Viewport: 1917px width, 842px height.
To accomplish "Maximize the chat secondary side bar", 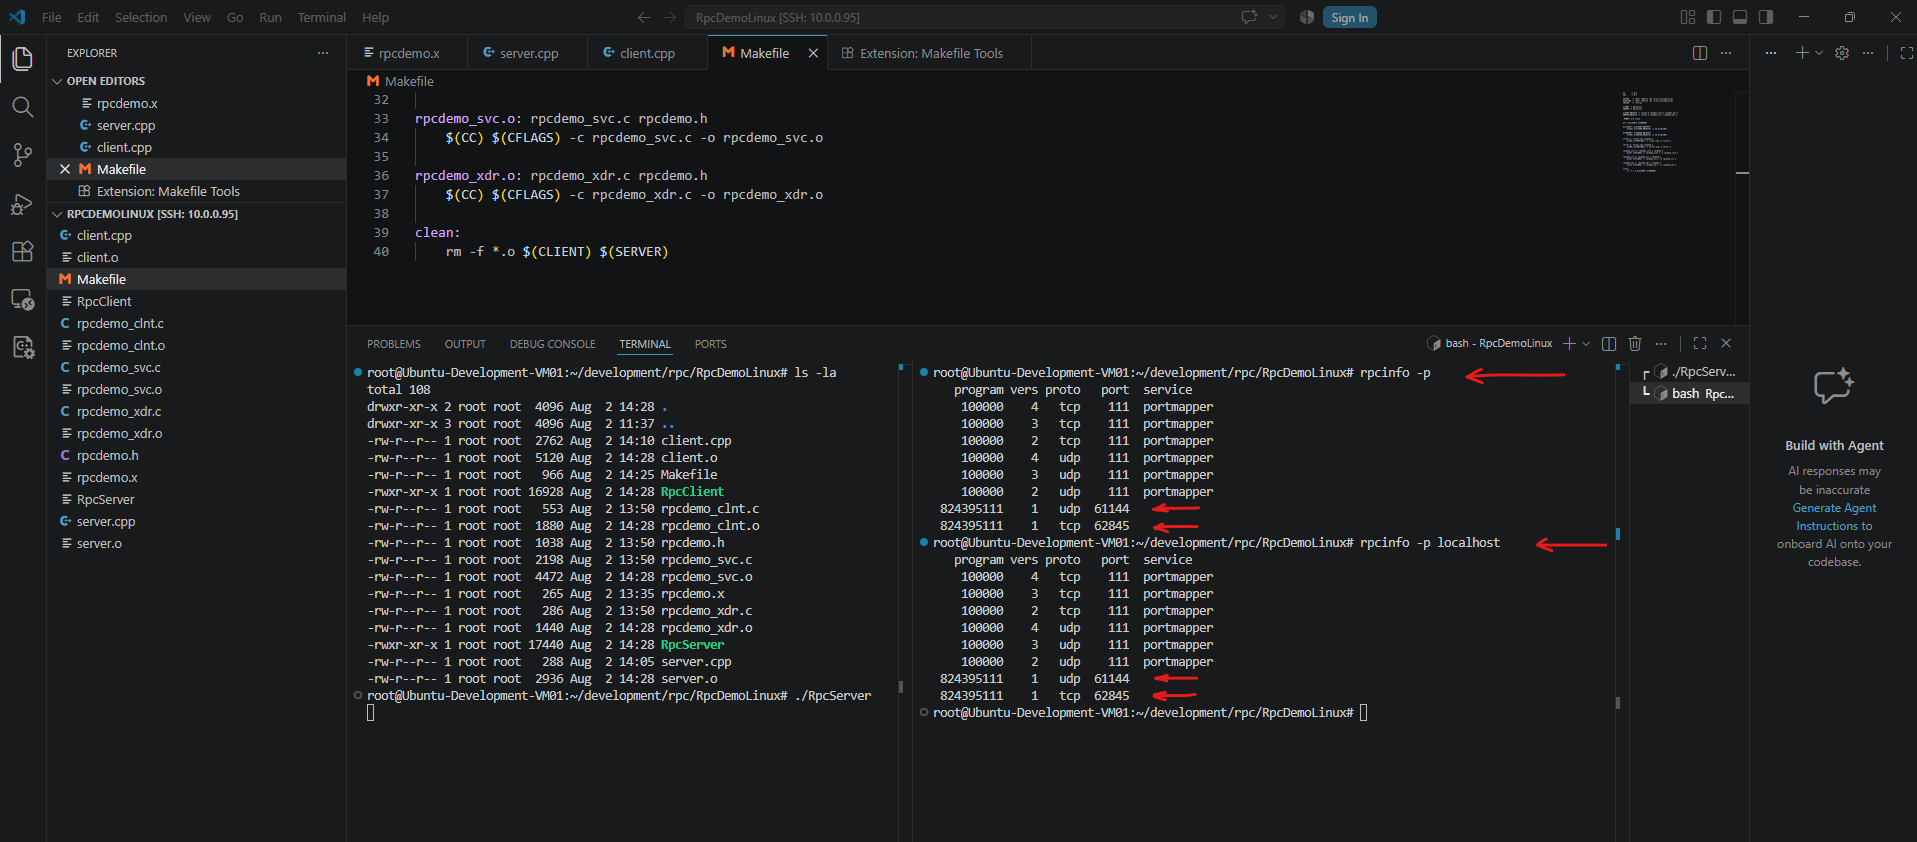I will pos(1907,53).
